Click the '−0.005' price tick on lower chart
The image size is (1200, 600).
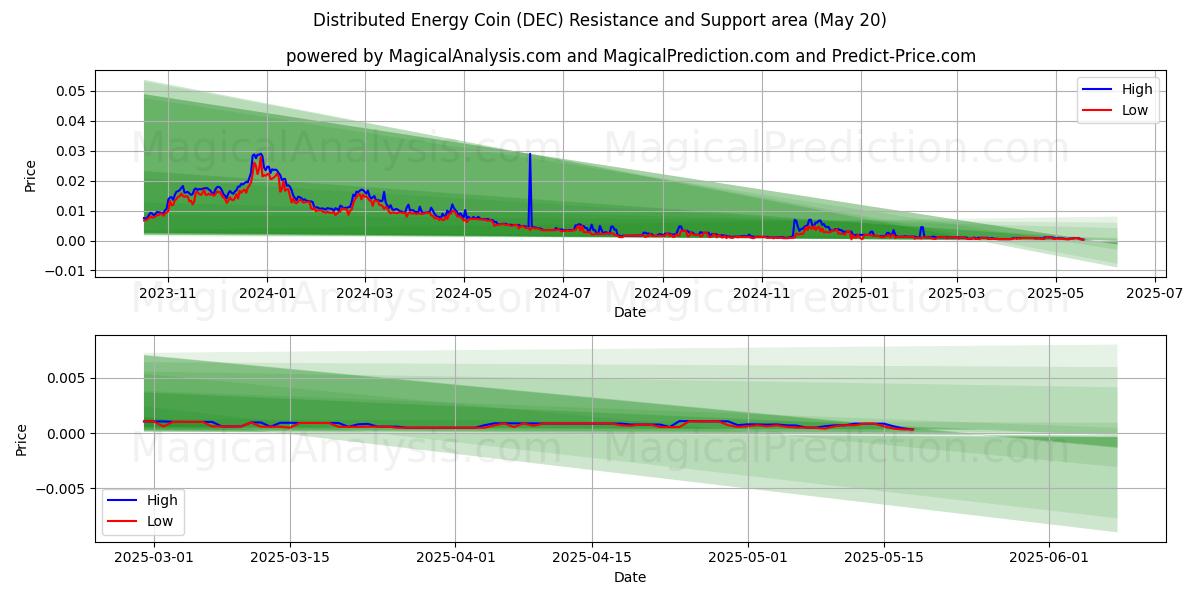tap(63, 488)
